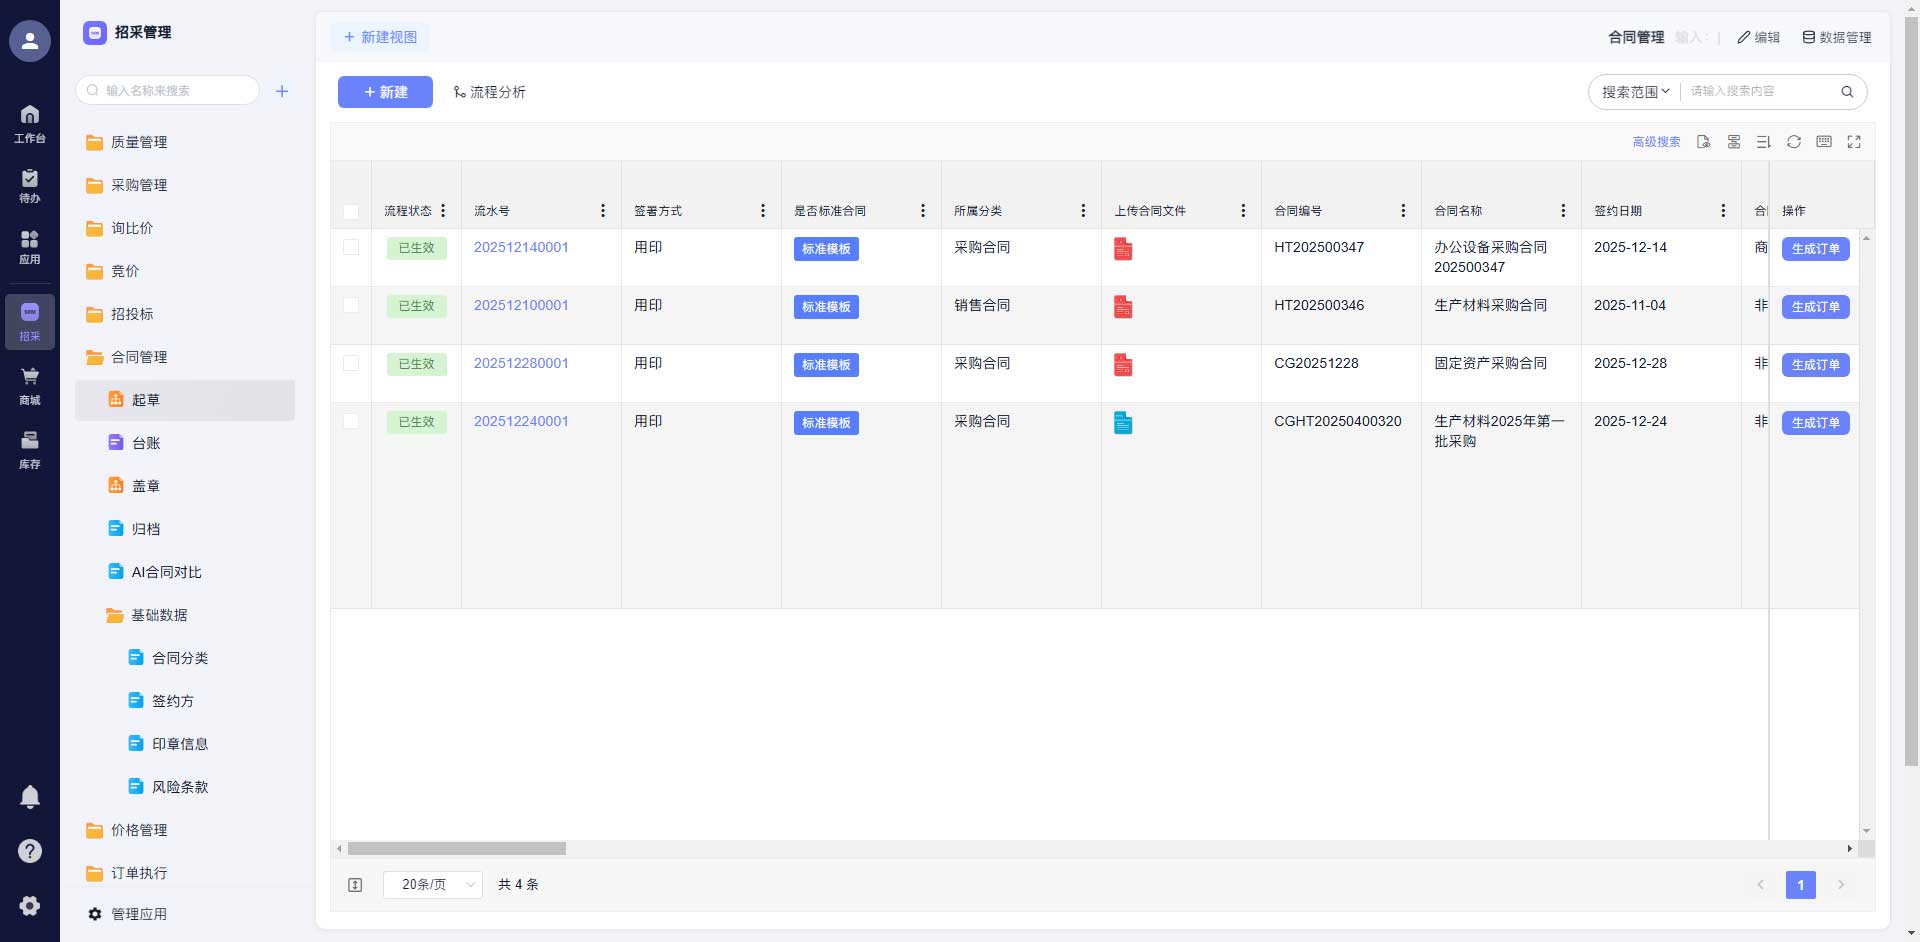Click the blue 新建 button
Screen dimensions: 1920x942
(385, 92)
